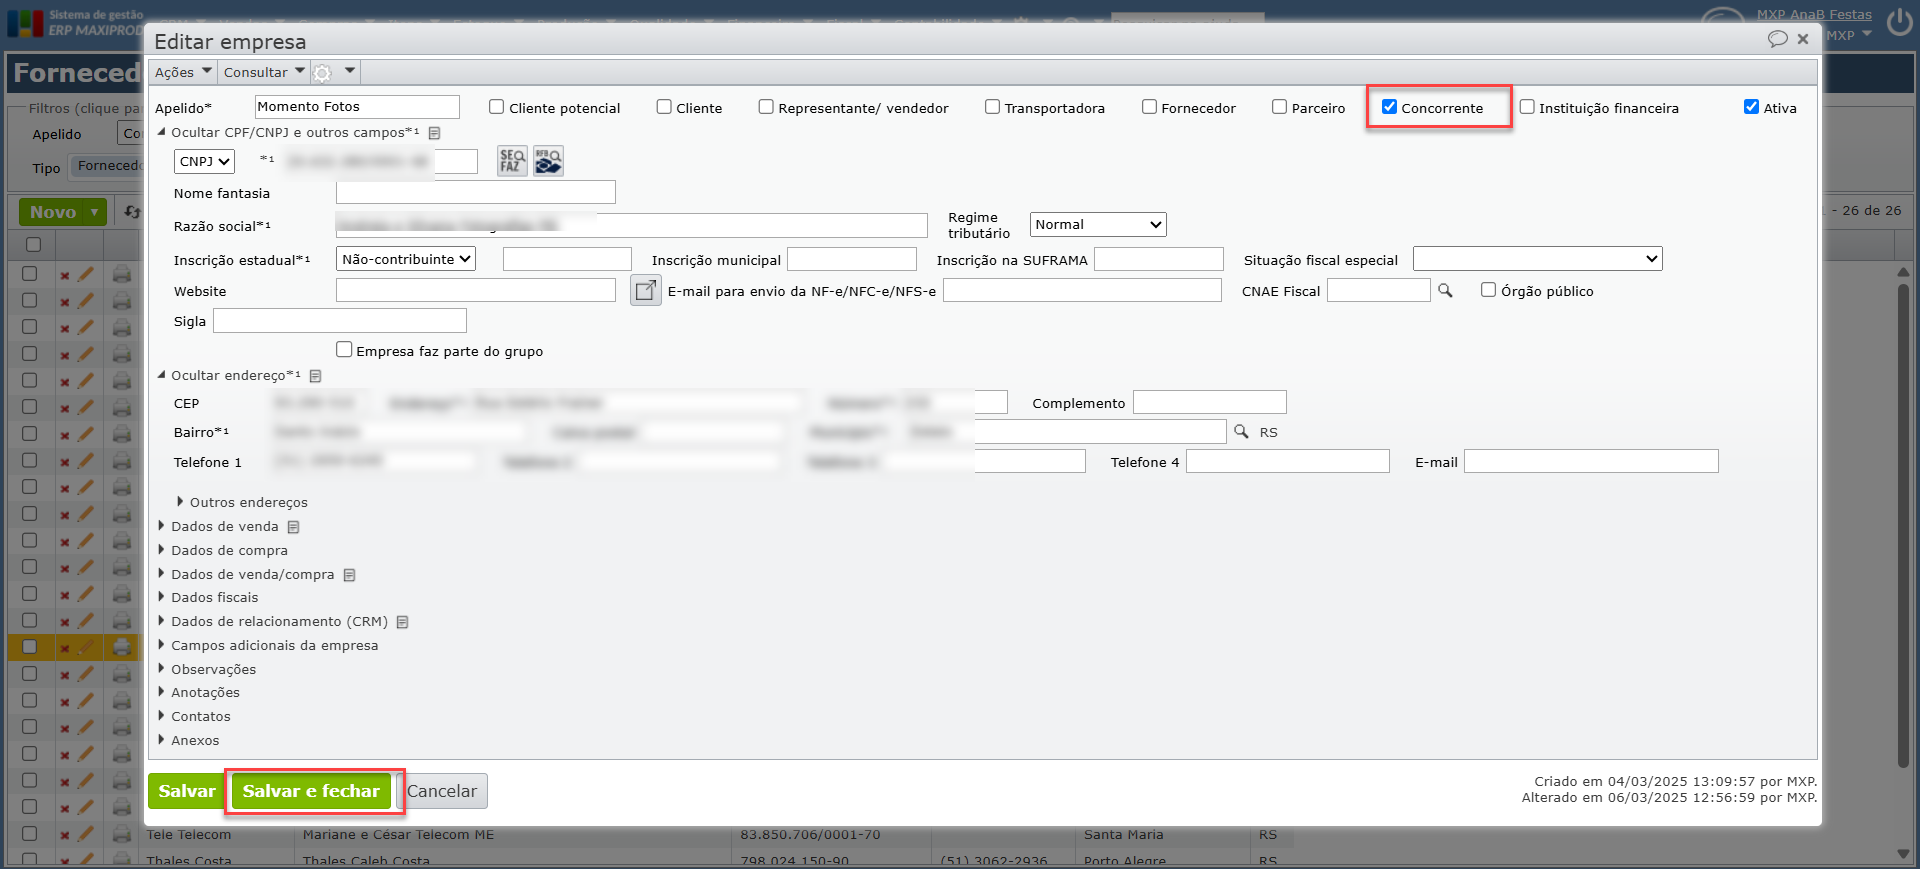The width and height of the screenshot is (1920, 869).
Task: Expand the Outros endereços section
Action: pos(180,502)
